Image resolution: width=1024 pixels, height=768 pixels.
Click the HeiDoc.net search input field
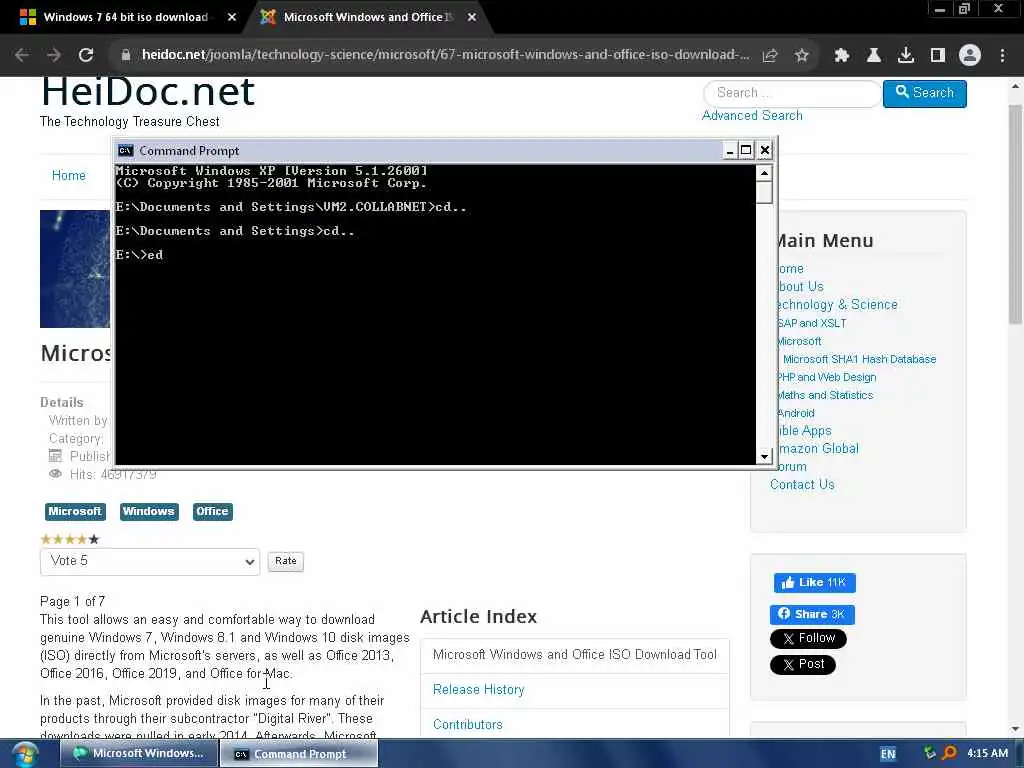point(792,93)
